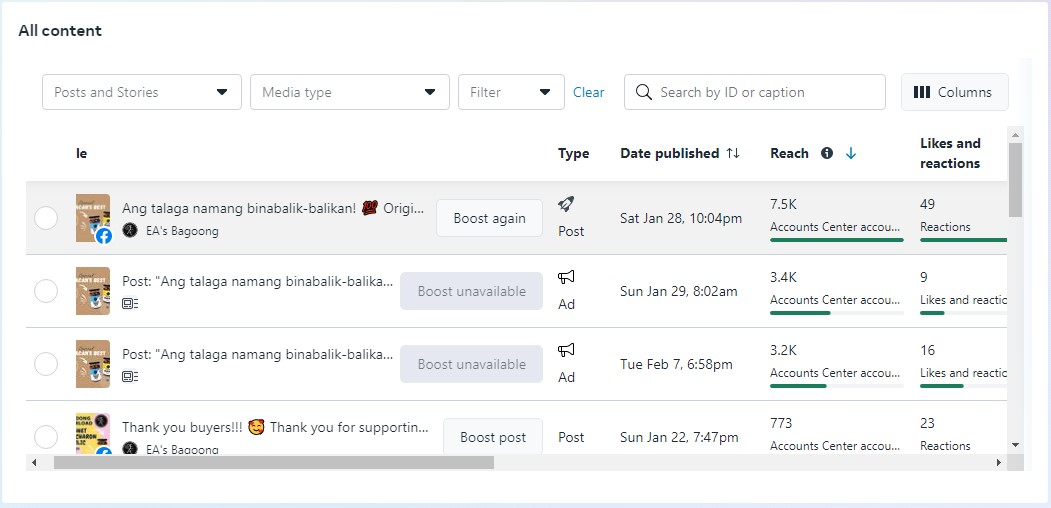The height and width of the screenshot is (508, 1051).
Task: Open thumbnail of the Thank you buyers post
Action: (x=92, y=434)
